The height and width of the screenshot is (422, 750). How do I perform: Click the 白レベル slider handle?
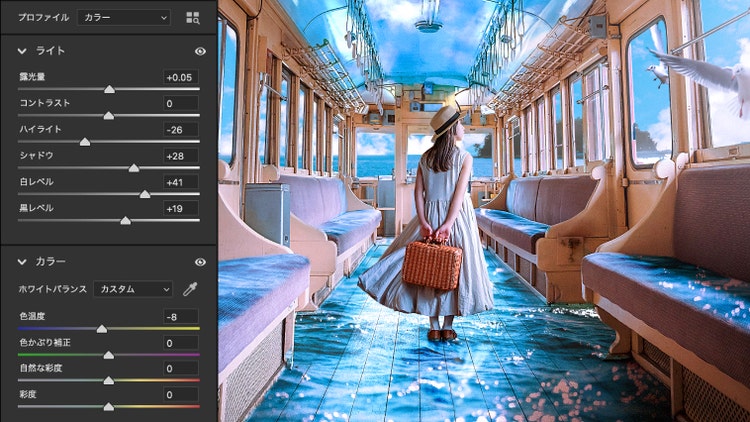point(145,195)
